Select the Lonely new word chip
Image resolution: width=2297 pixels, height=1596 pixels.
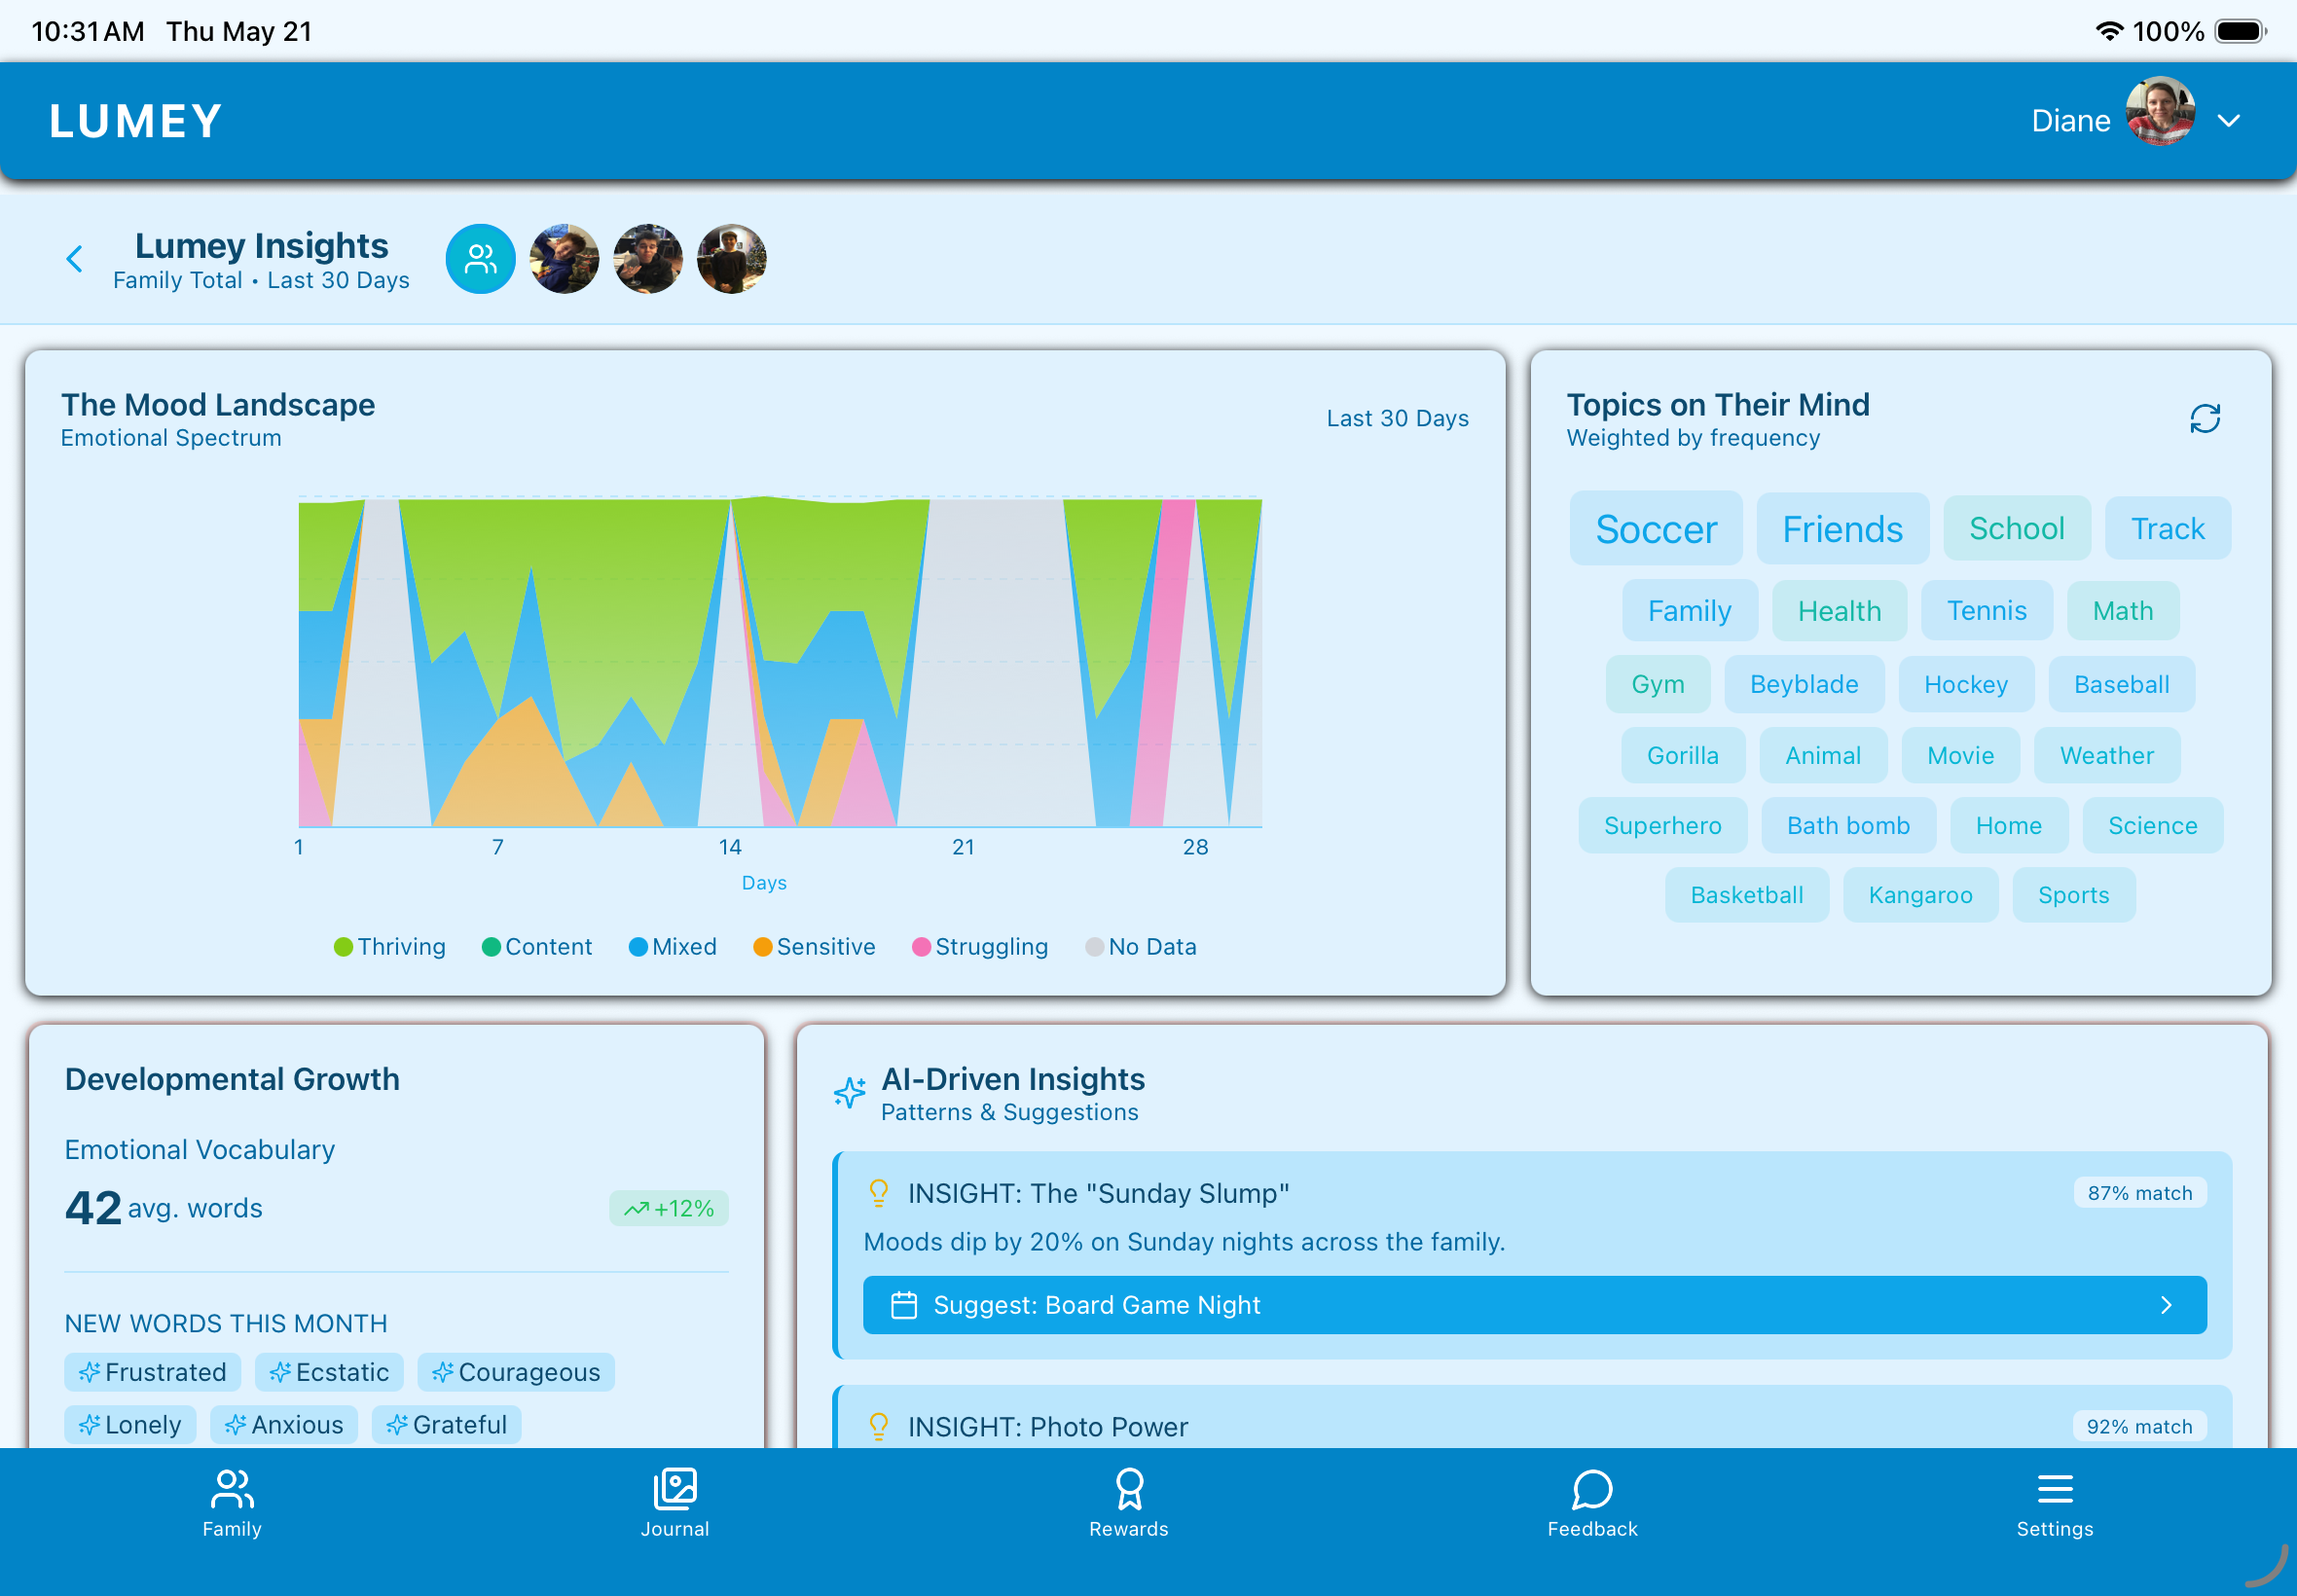(x=130, y=1425)
